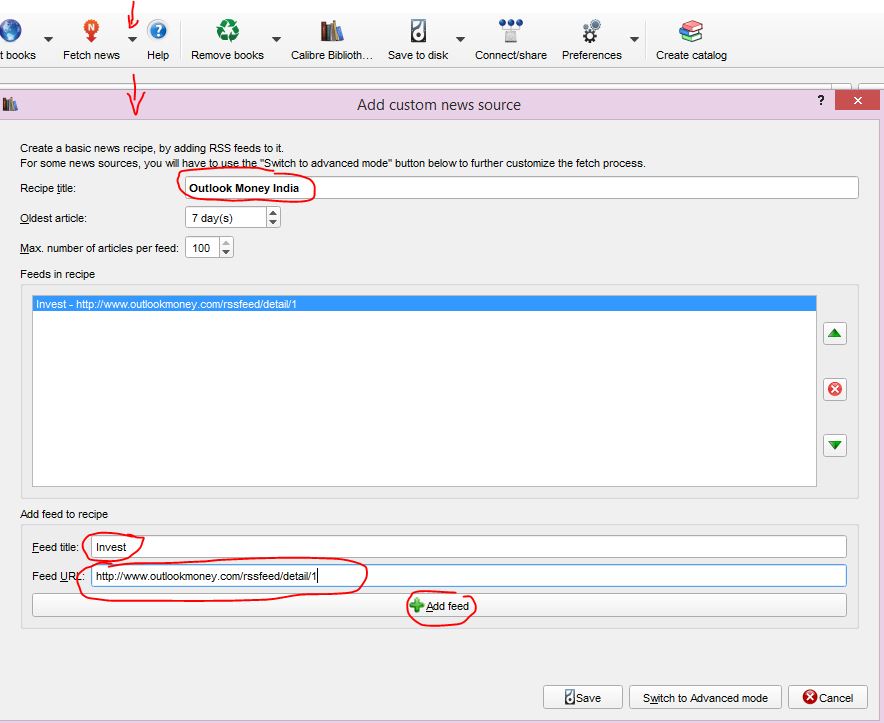The height and width of the screenshot is (723, 884).
Task: Click the Feed URL input field
Action: point(468,576)
